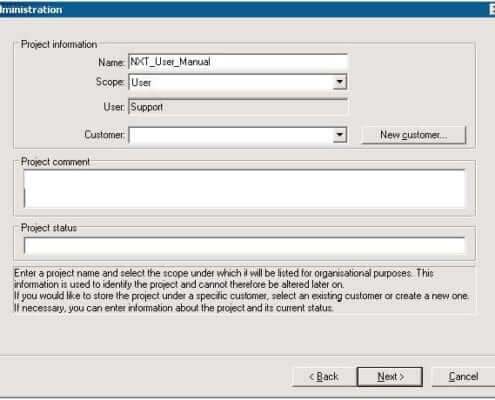Image resolution: width=495 pixels, height=400 pixels.
Task: Click the Scope label
Action: (x=110, y=82)
